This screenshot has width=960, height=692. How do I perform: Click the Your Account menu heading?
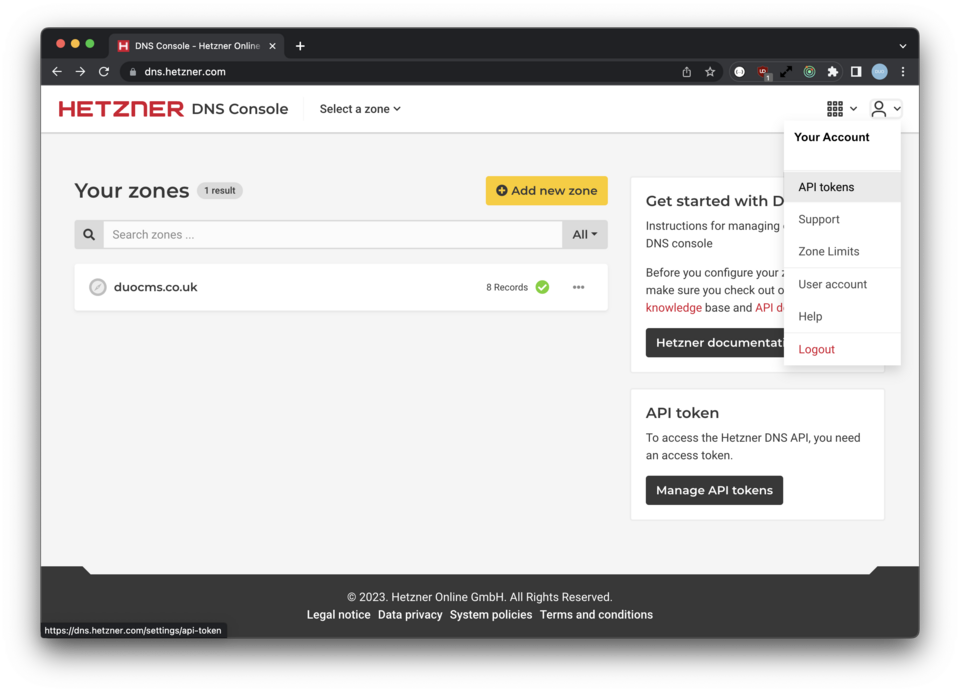(831, 137)
